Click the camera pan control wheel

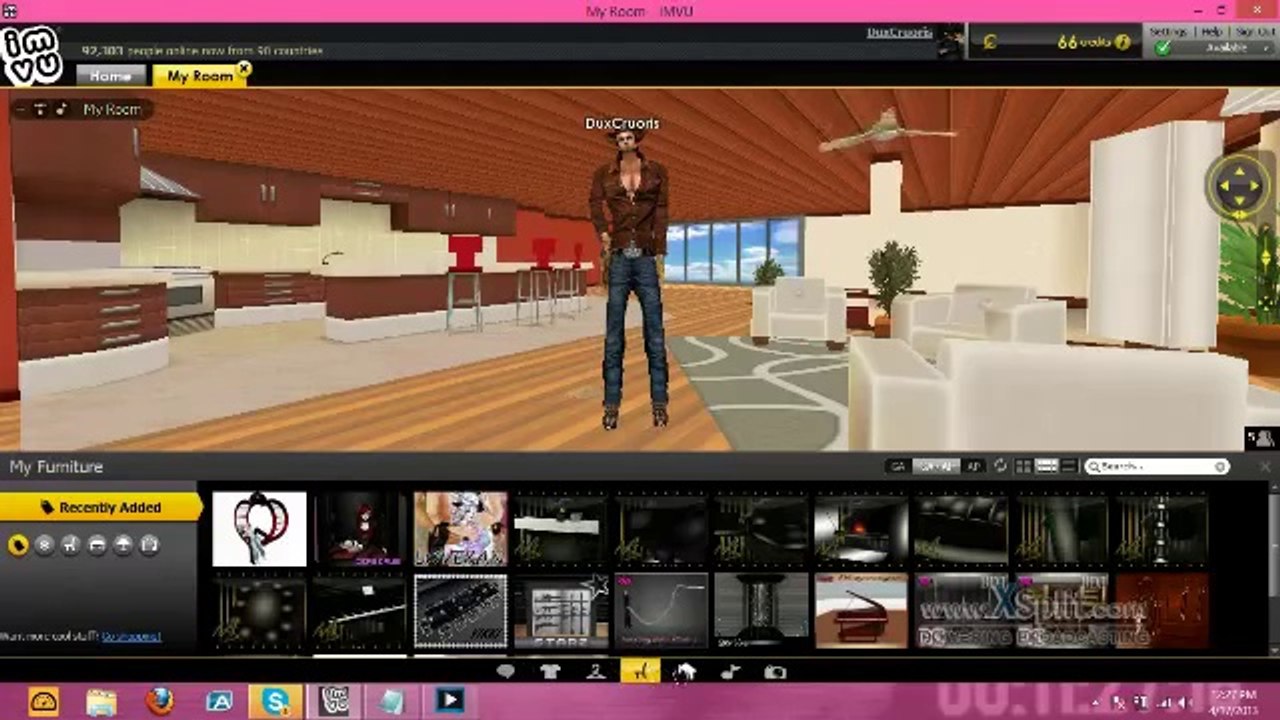click(1240, 186)
